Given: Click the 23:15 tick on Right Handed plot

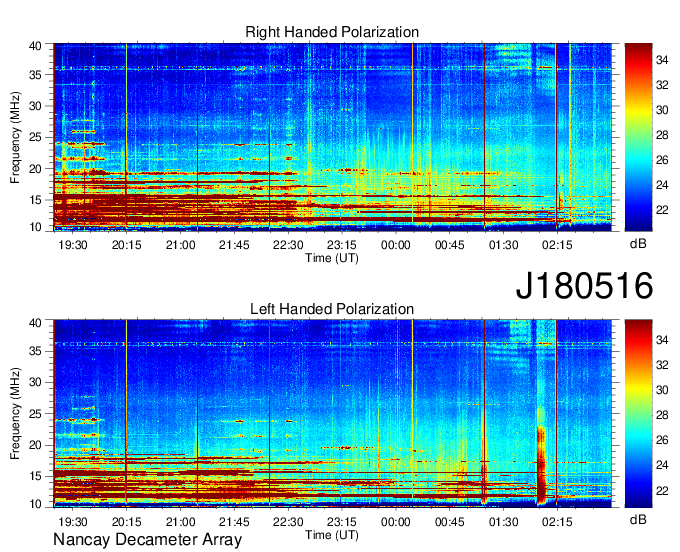Looking at the screenshot, I should 342,245.
